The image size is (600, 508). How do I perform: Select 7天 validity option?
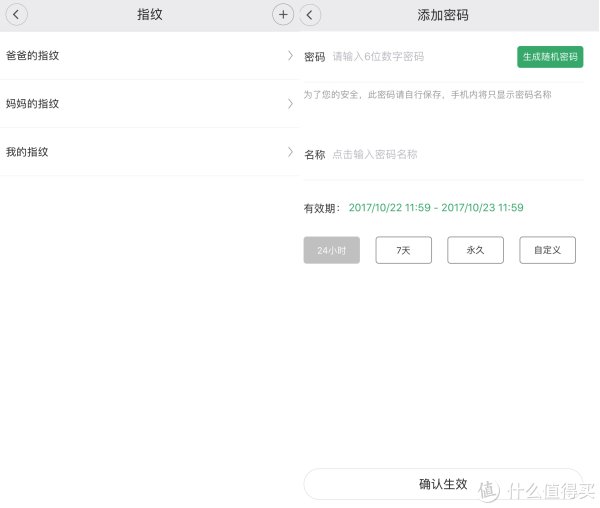pyautogui.click(x=403, y=251)
